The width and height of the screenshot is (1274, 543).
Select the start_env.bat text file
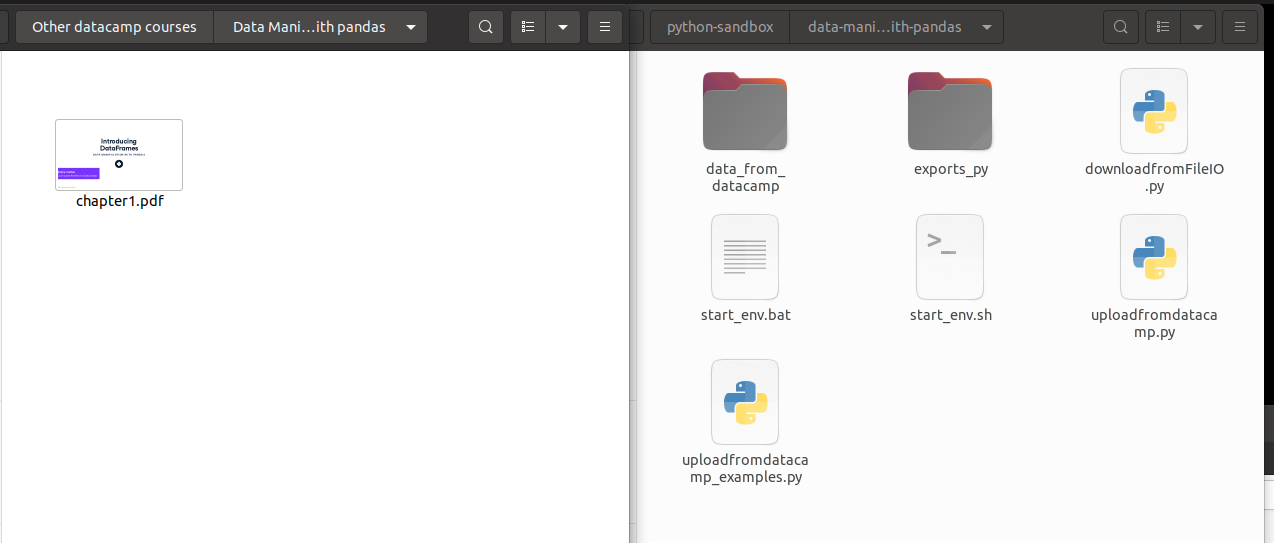pos(745,257)
